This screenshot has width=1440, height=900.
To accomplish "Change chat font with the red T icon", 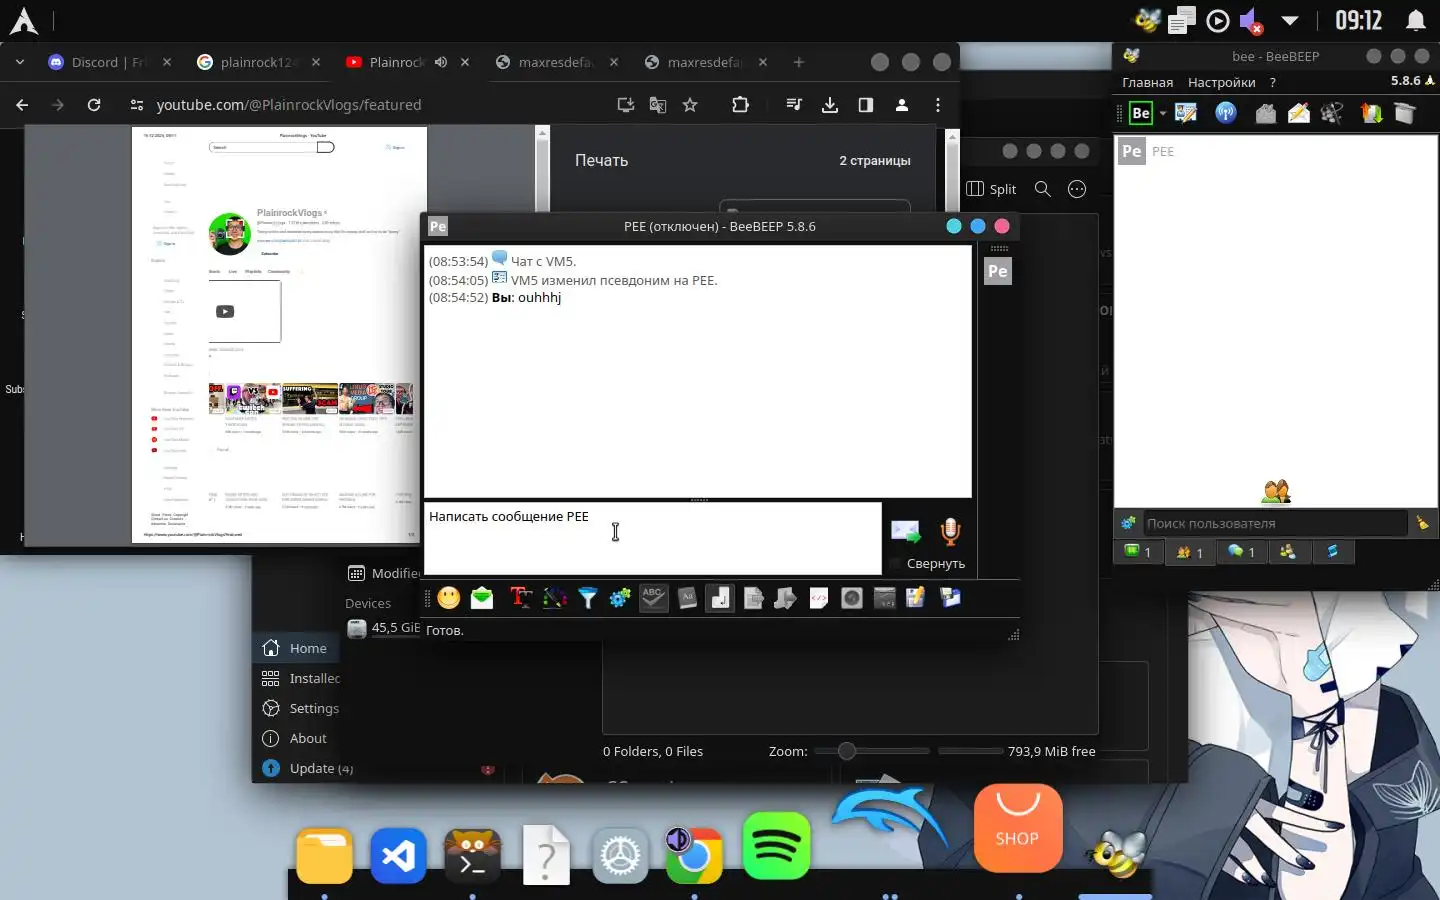I will [520, 598].
